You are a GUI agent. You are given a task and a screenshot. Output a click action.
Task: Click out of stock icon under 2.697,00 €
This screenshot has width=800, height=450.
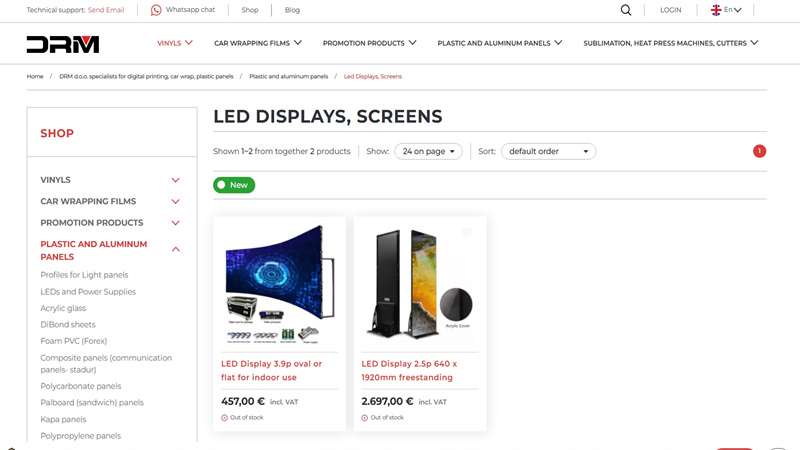click(364, 417)
